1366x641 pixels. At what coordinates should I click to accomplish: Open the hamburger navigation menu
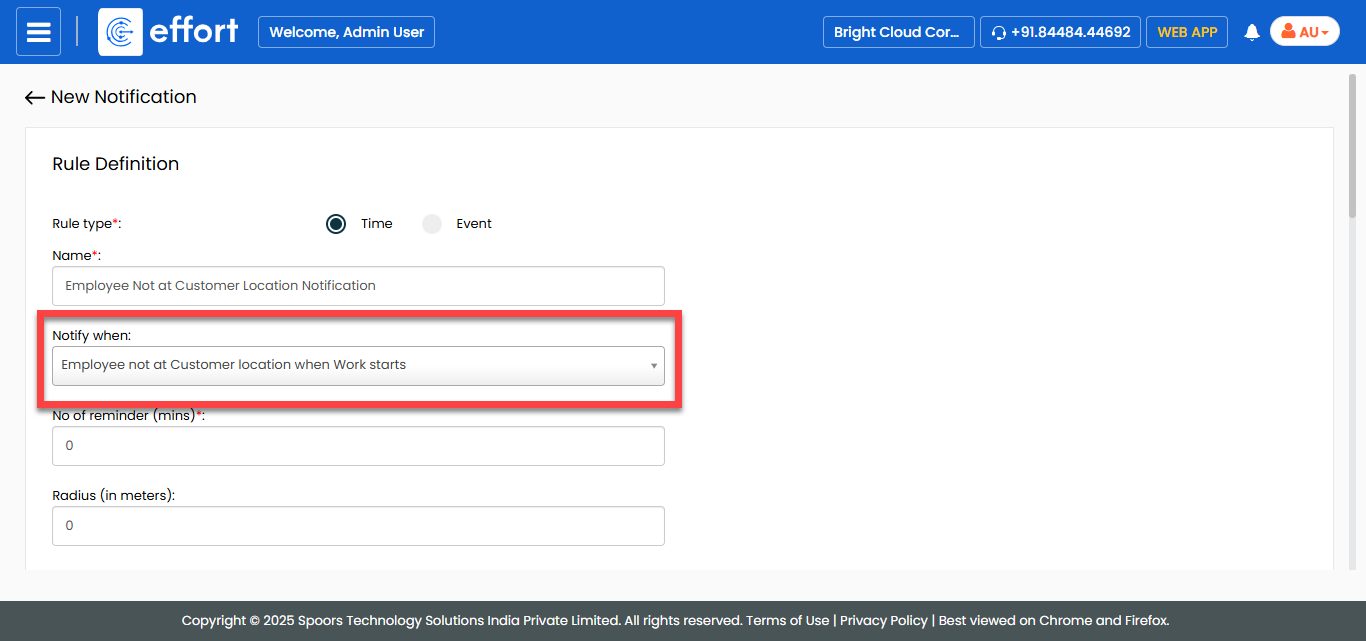[x=38, y=32]
